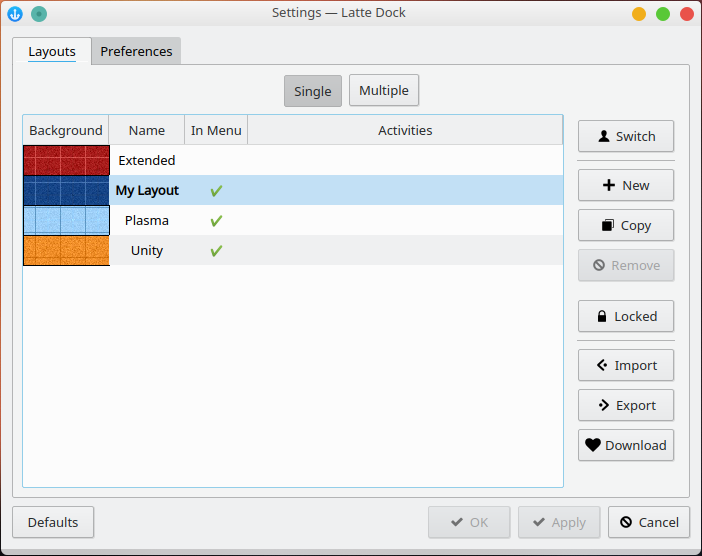
Task: Click the Copy button
Action: click(626, 225)
